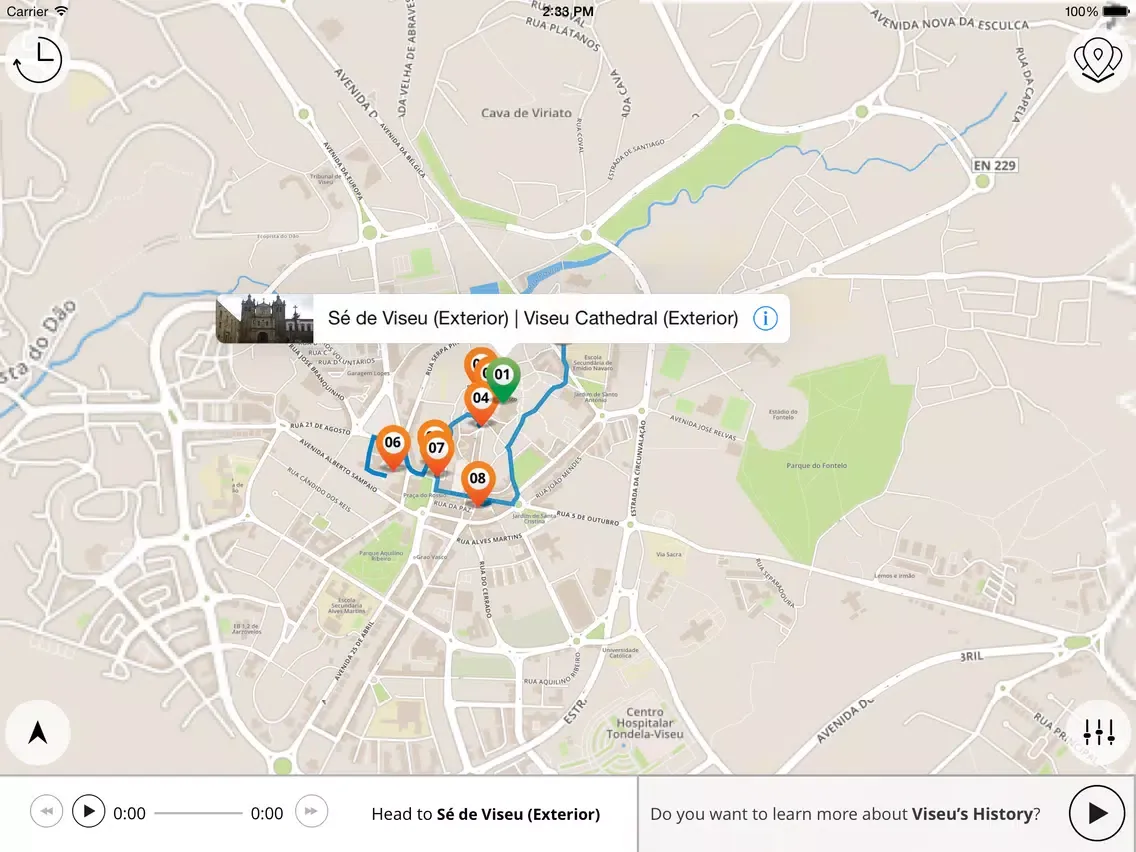Tap the Sé de Viseu callout title
This screenshot has height=852, width=1136.
[532, 319]
